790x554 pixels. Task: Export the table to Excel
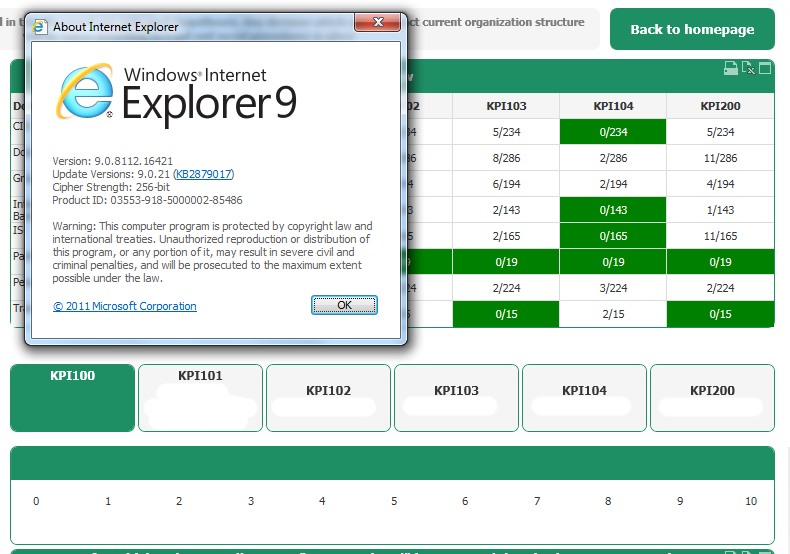coord(748,68)
